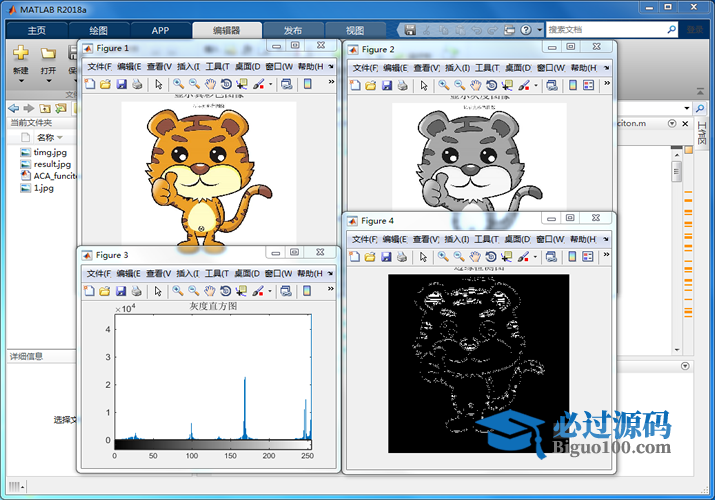Activate Zoom Out tool in Figure 3
This screenshot has width=715, height=500.
point(194,291)
